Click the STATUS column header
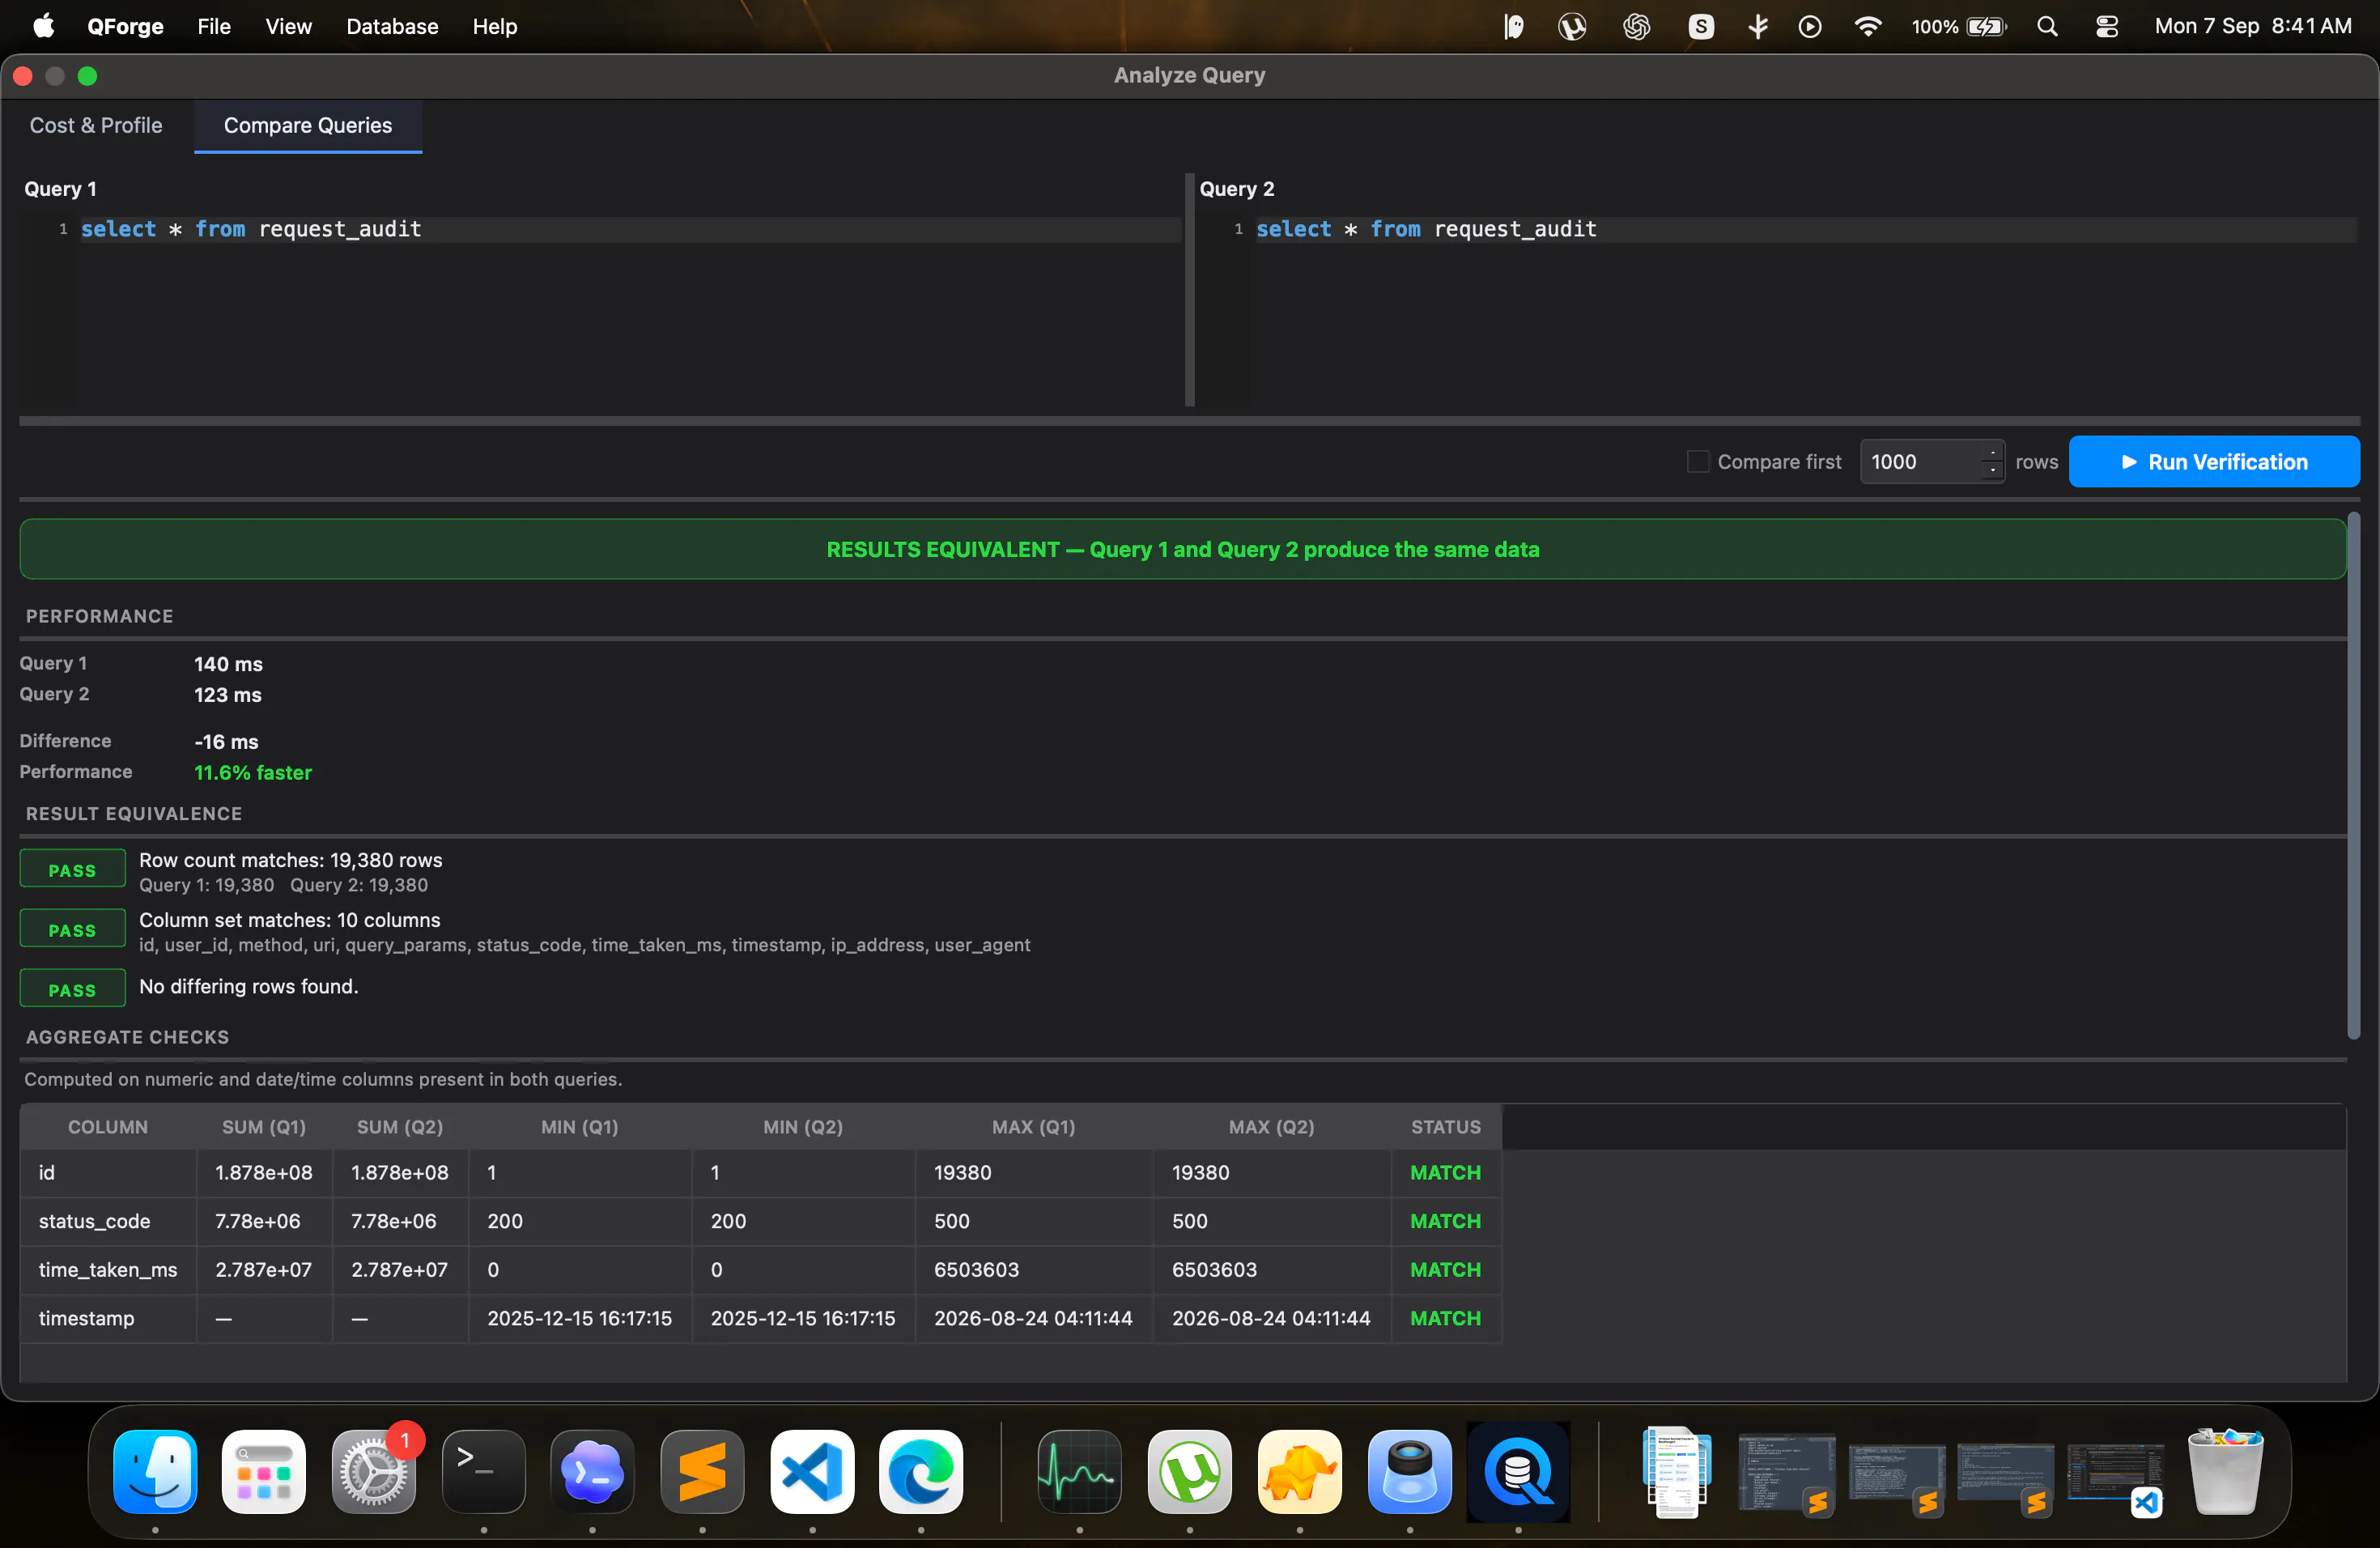2380x1548 pixels. coord(1446,1127)
